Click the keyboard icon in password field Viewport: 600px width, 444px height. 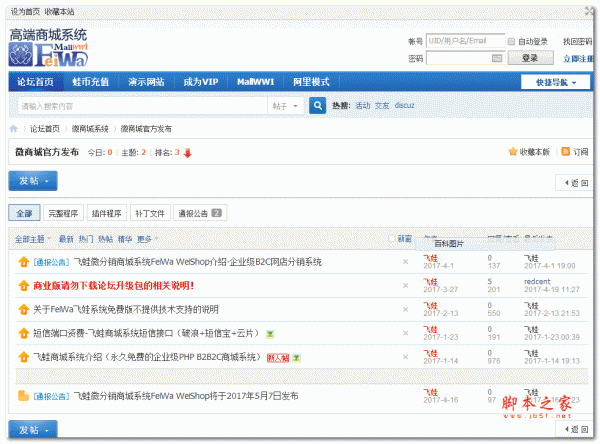(x=497, y=58)
